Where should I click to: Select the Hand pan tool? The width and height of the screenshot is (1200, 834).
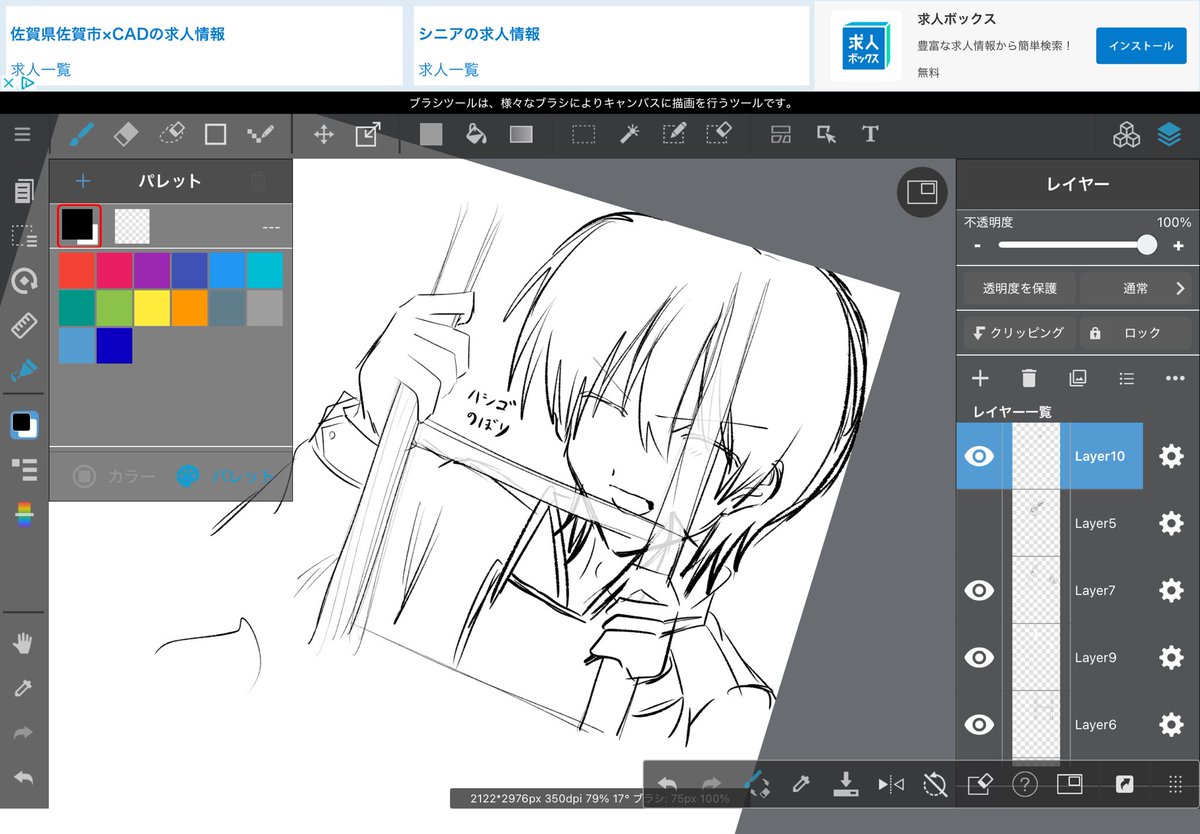24,643
